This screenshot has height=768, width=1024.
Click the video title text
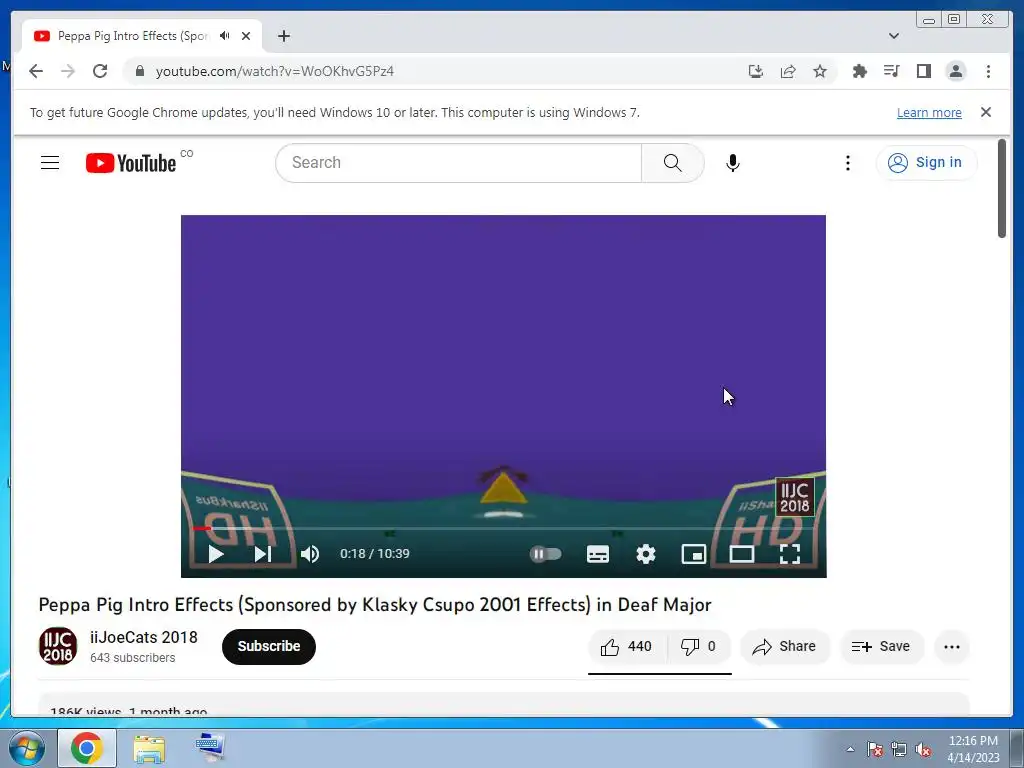click(x=375, y=605)
